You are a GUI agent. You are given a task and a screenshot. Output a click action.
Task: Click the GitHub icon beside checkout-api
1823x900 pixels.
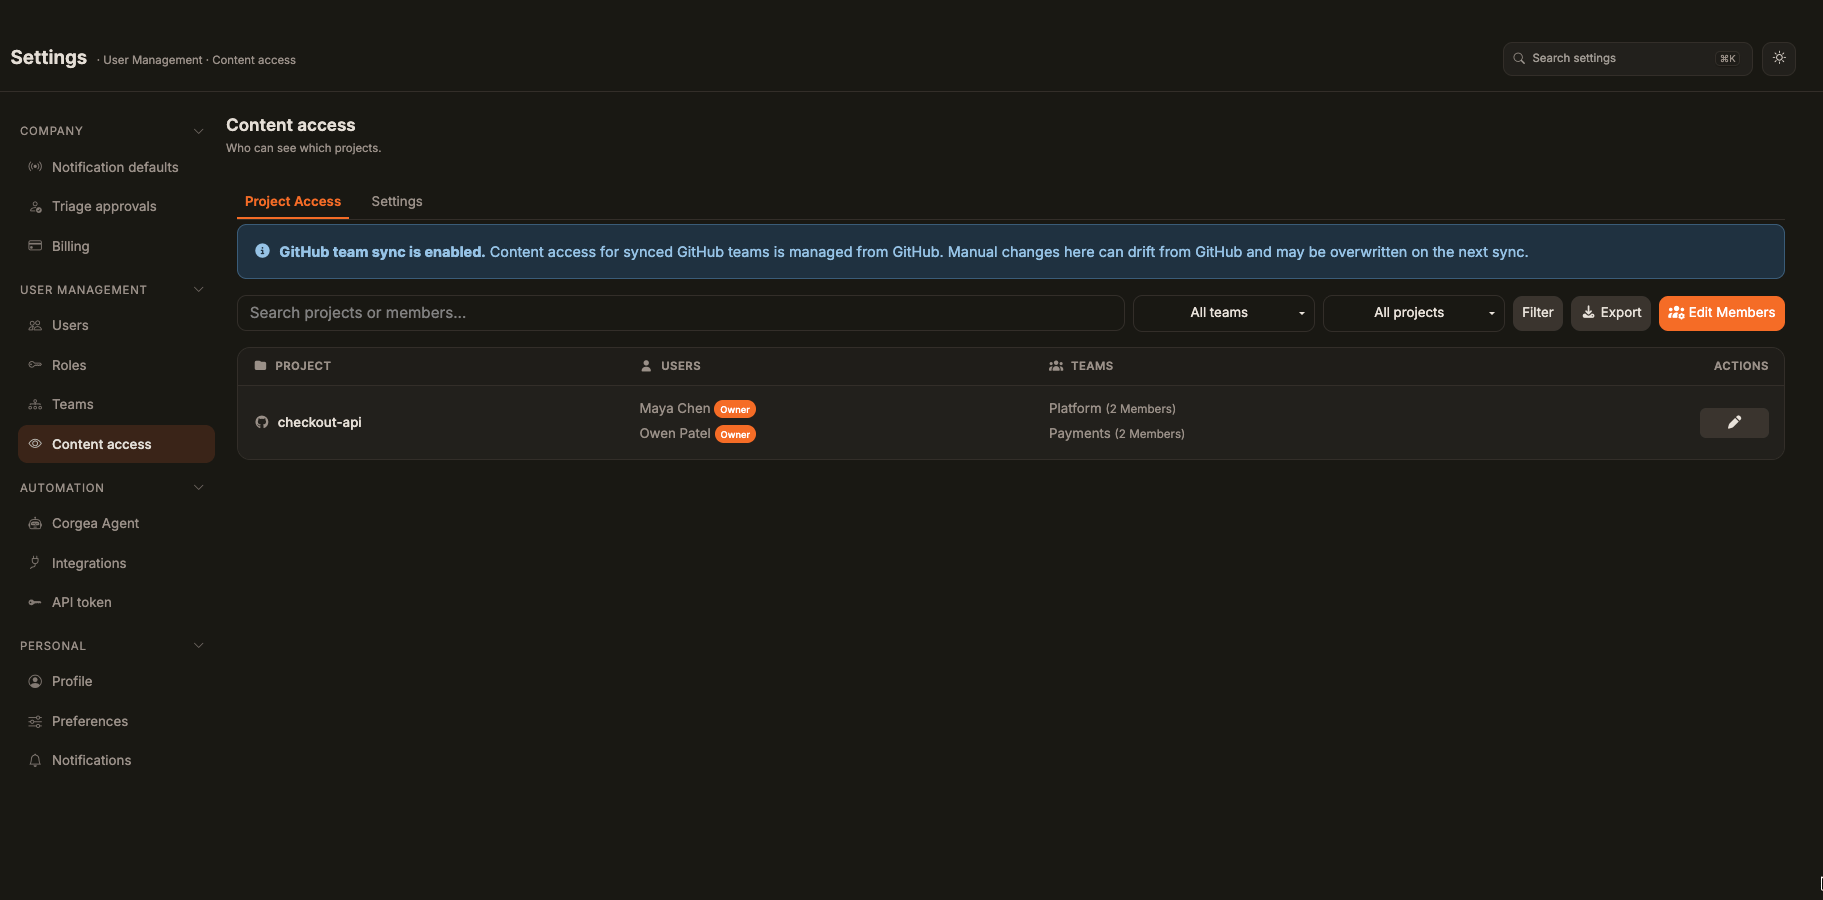(262, 422)
